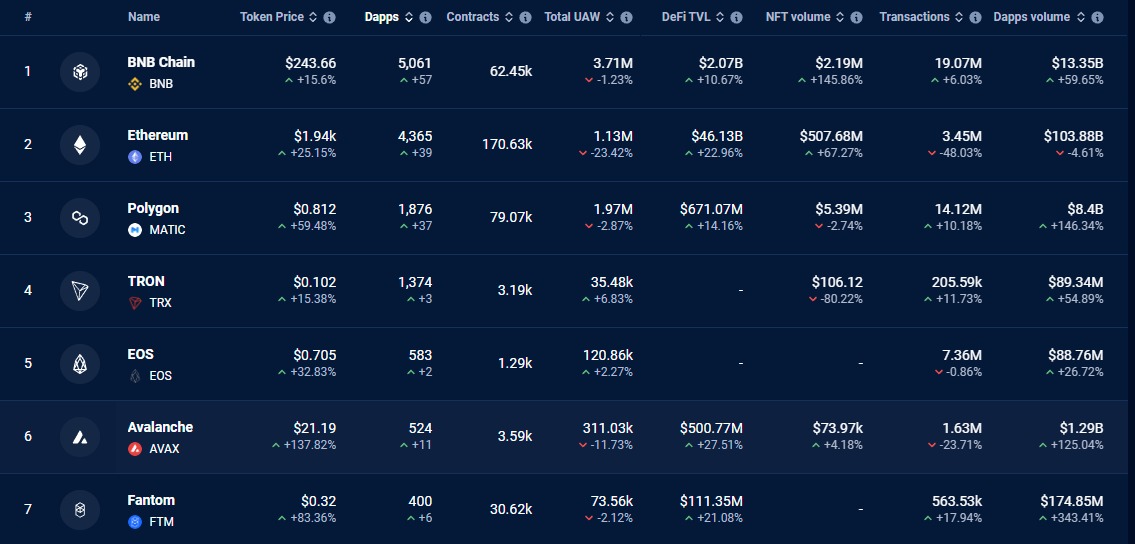The image size is (1135, 544).
Task: Click the Contracts header label
Action: [x=473, y=17]
